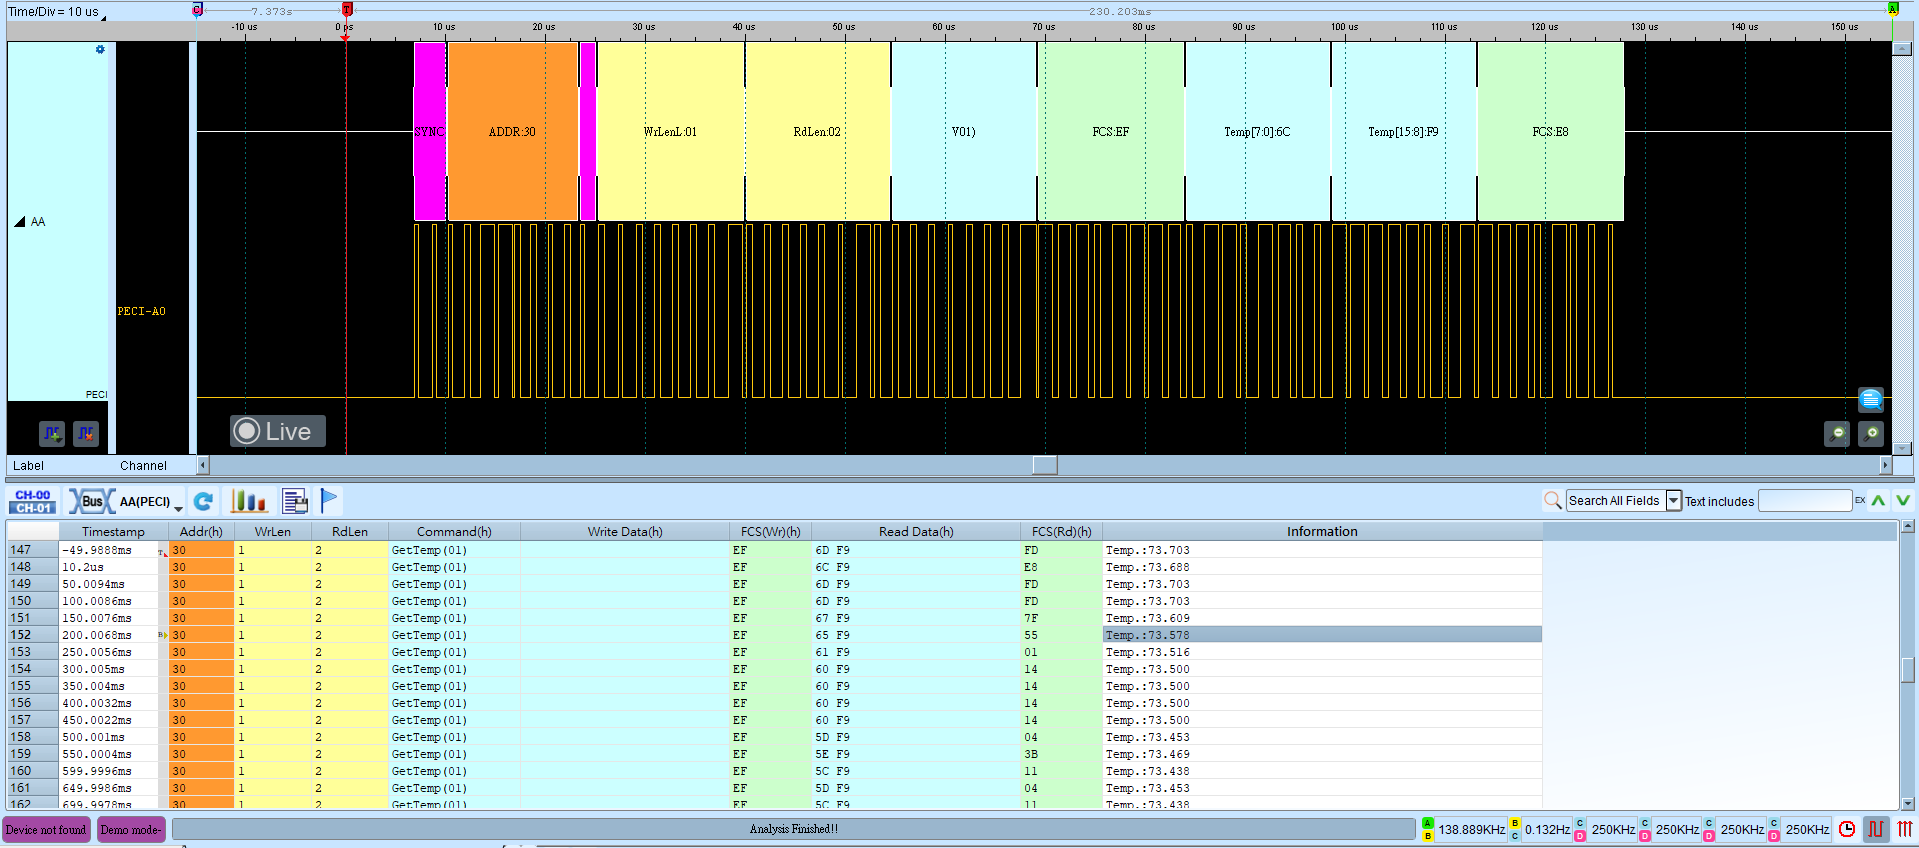1919x848 pixels.
Task: Click the table vertical scrollbar thumb
Action: (x=1908, y=670)
